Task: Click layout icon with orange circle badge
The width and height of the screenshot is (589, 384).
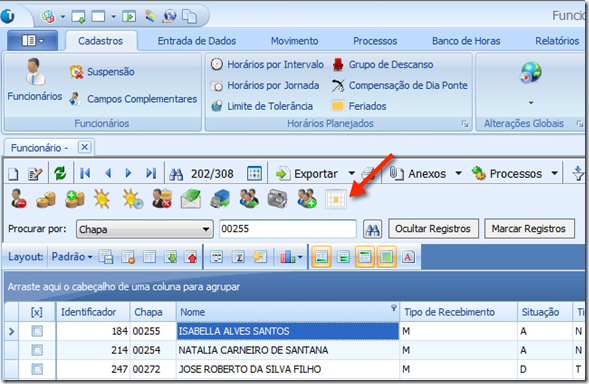Action: [128, 257]
